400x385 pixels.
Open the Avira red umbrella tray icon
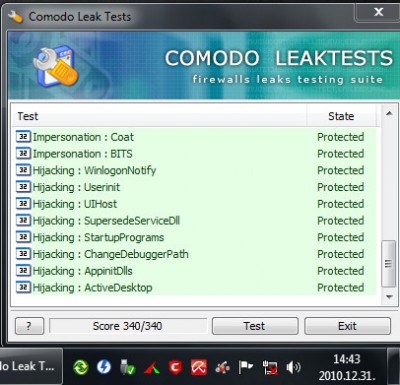coord(199,367)
